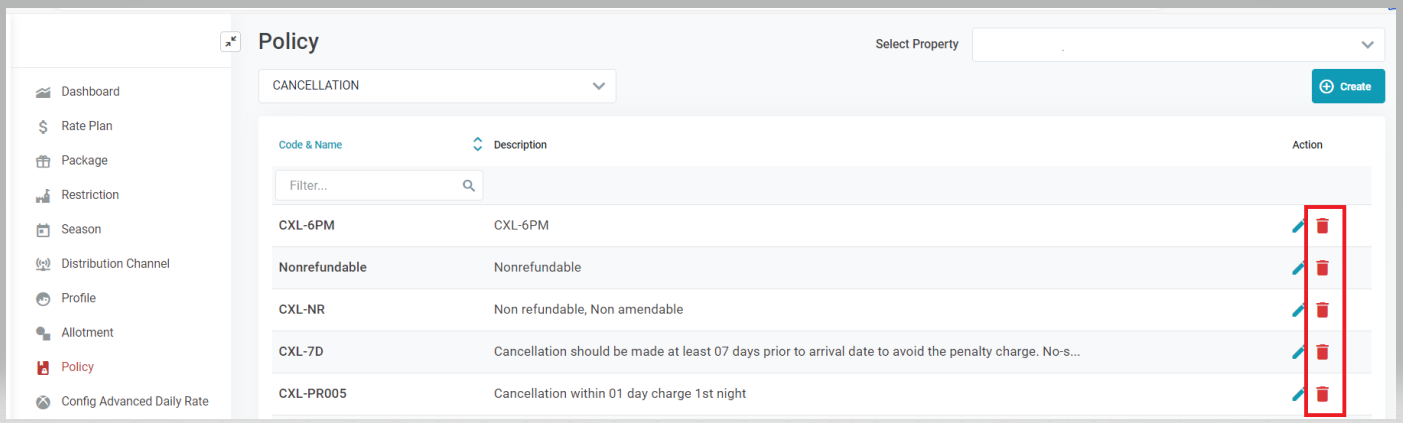Image resolution: width=1403 pixels, height=423 pixels.
Task: Open the CANCELLATION policy type dropdown
Action: point(437,86)
